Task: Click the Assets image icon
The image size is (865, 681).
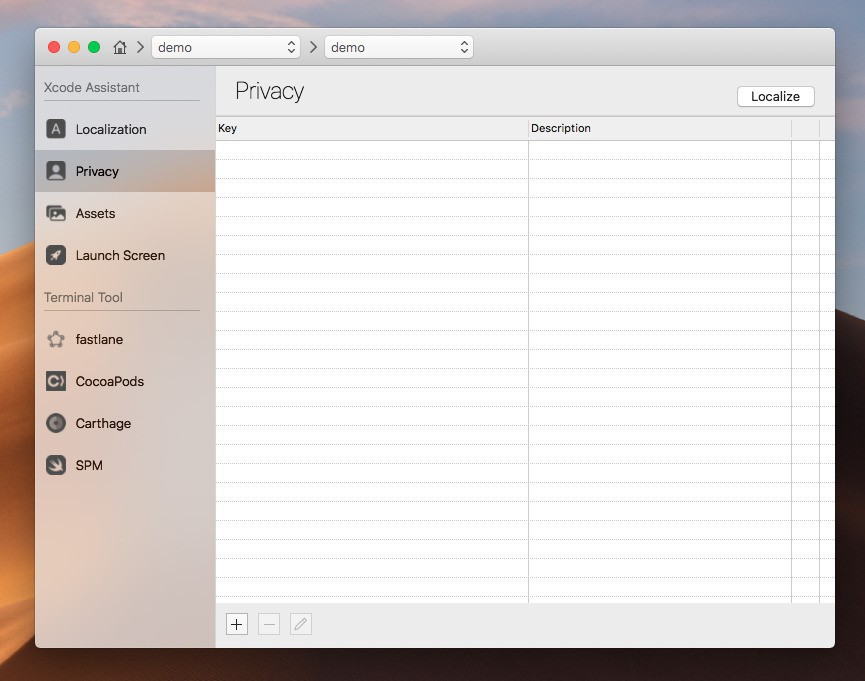Action: (56, 213)
